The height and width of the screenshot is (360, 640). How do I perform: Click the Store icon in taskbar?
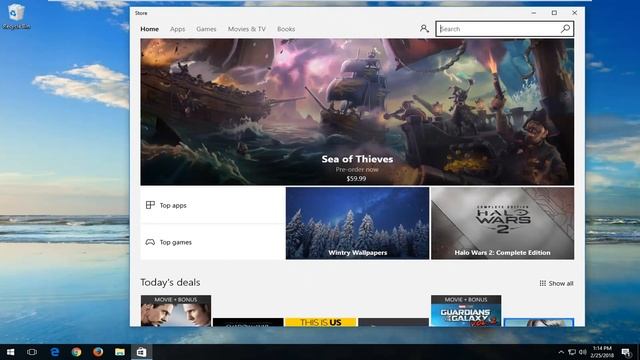141,352
